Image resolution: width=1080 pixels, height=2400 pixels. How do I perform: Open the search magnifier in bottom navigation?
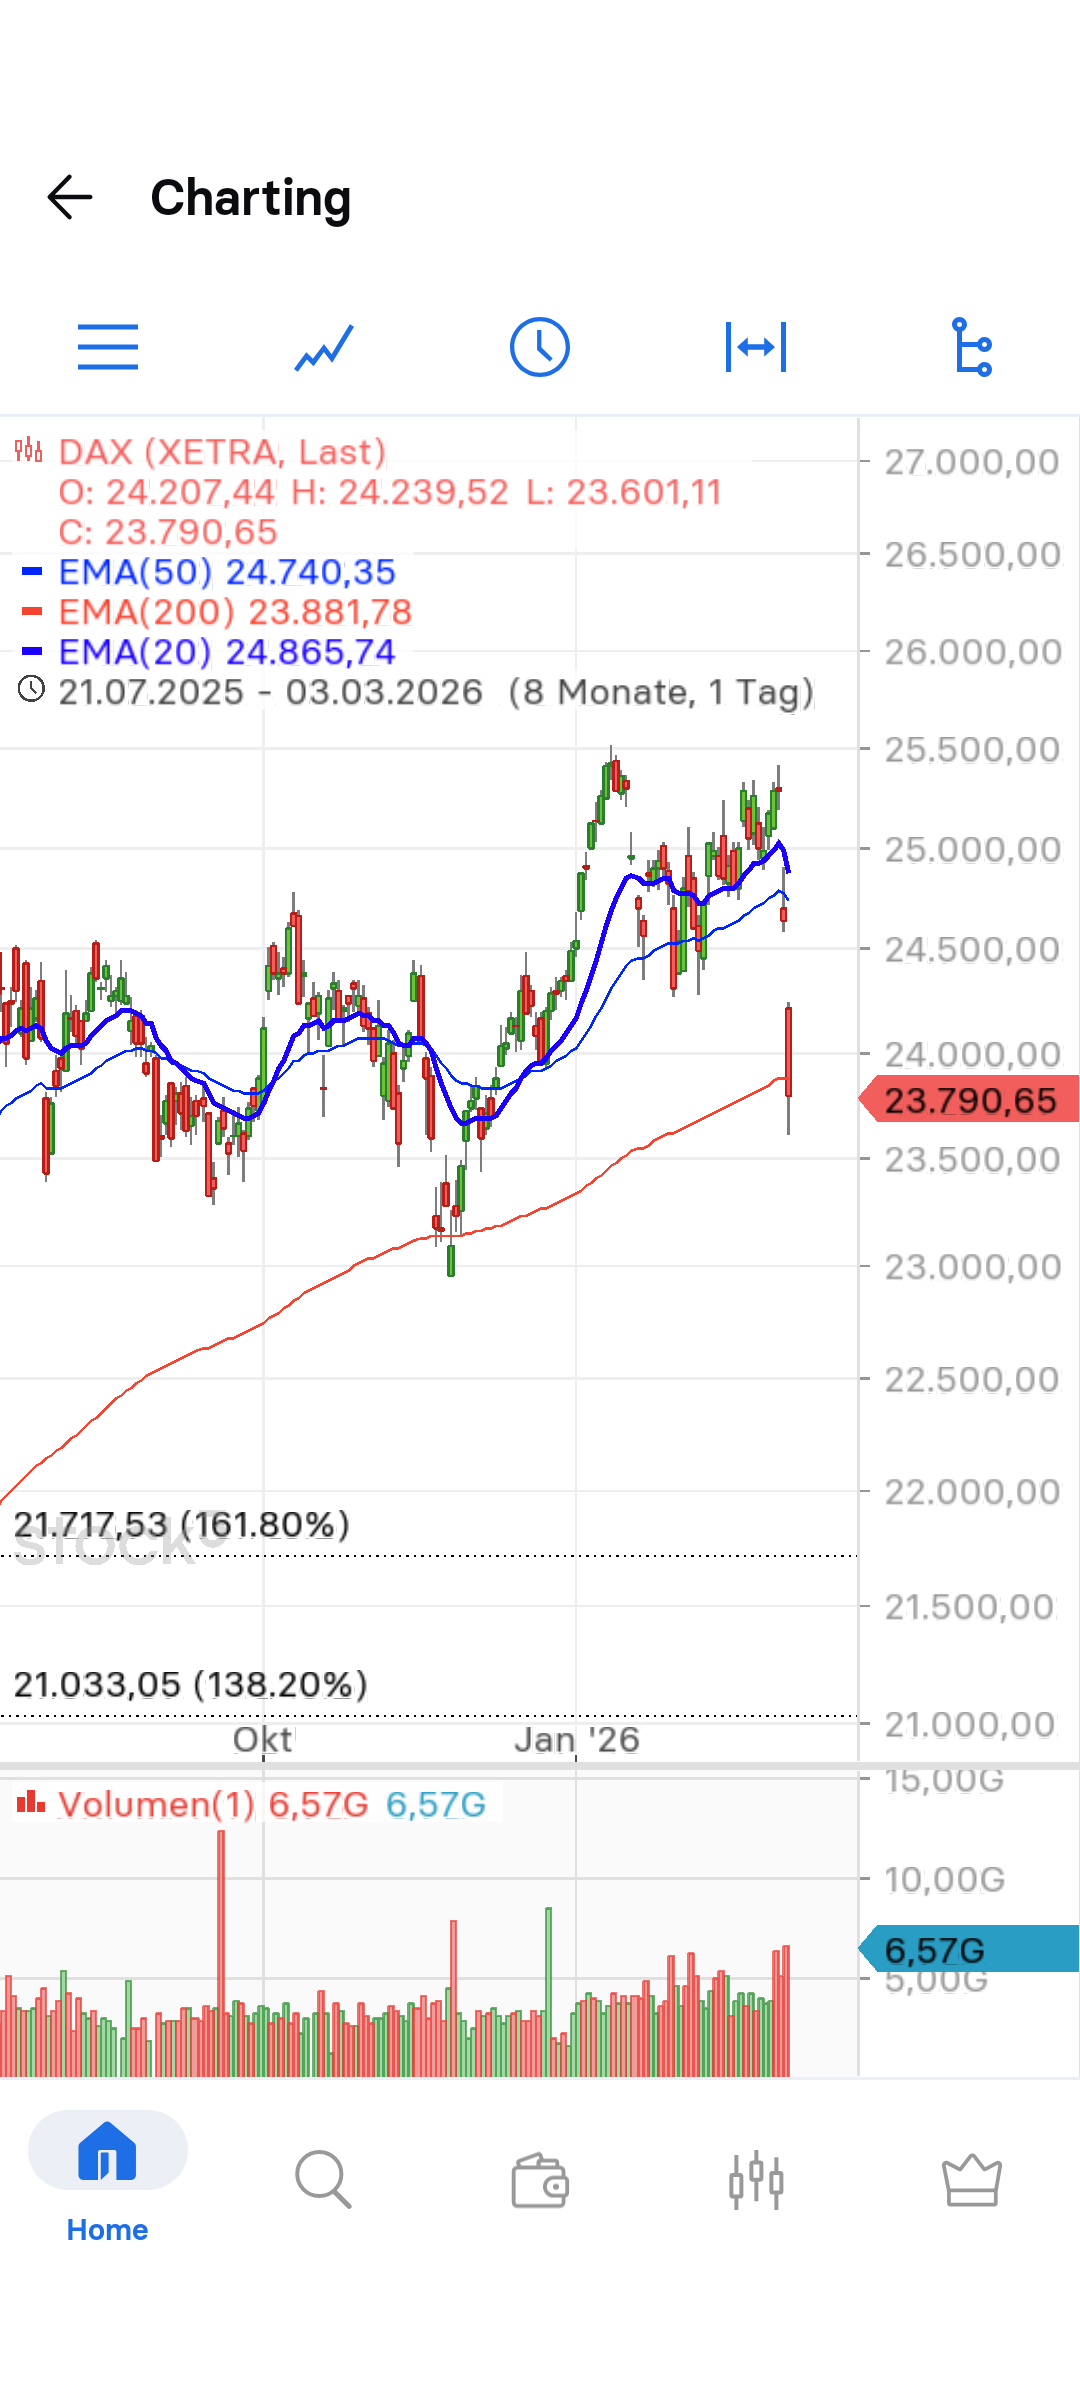tap(323, 2178)
